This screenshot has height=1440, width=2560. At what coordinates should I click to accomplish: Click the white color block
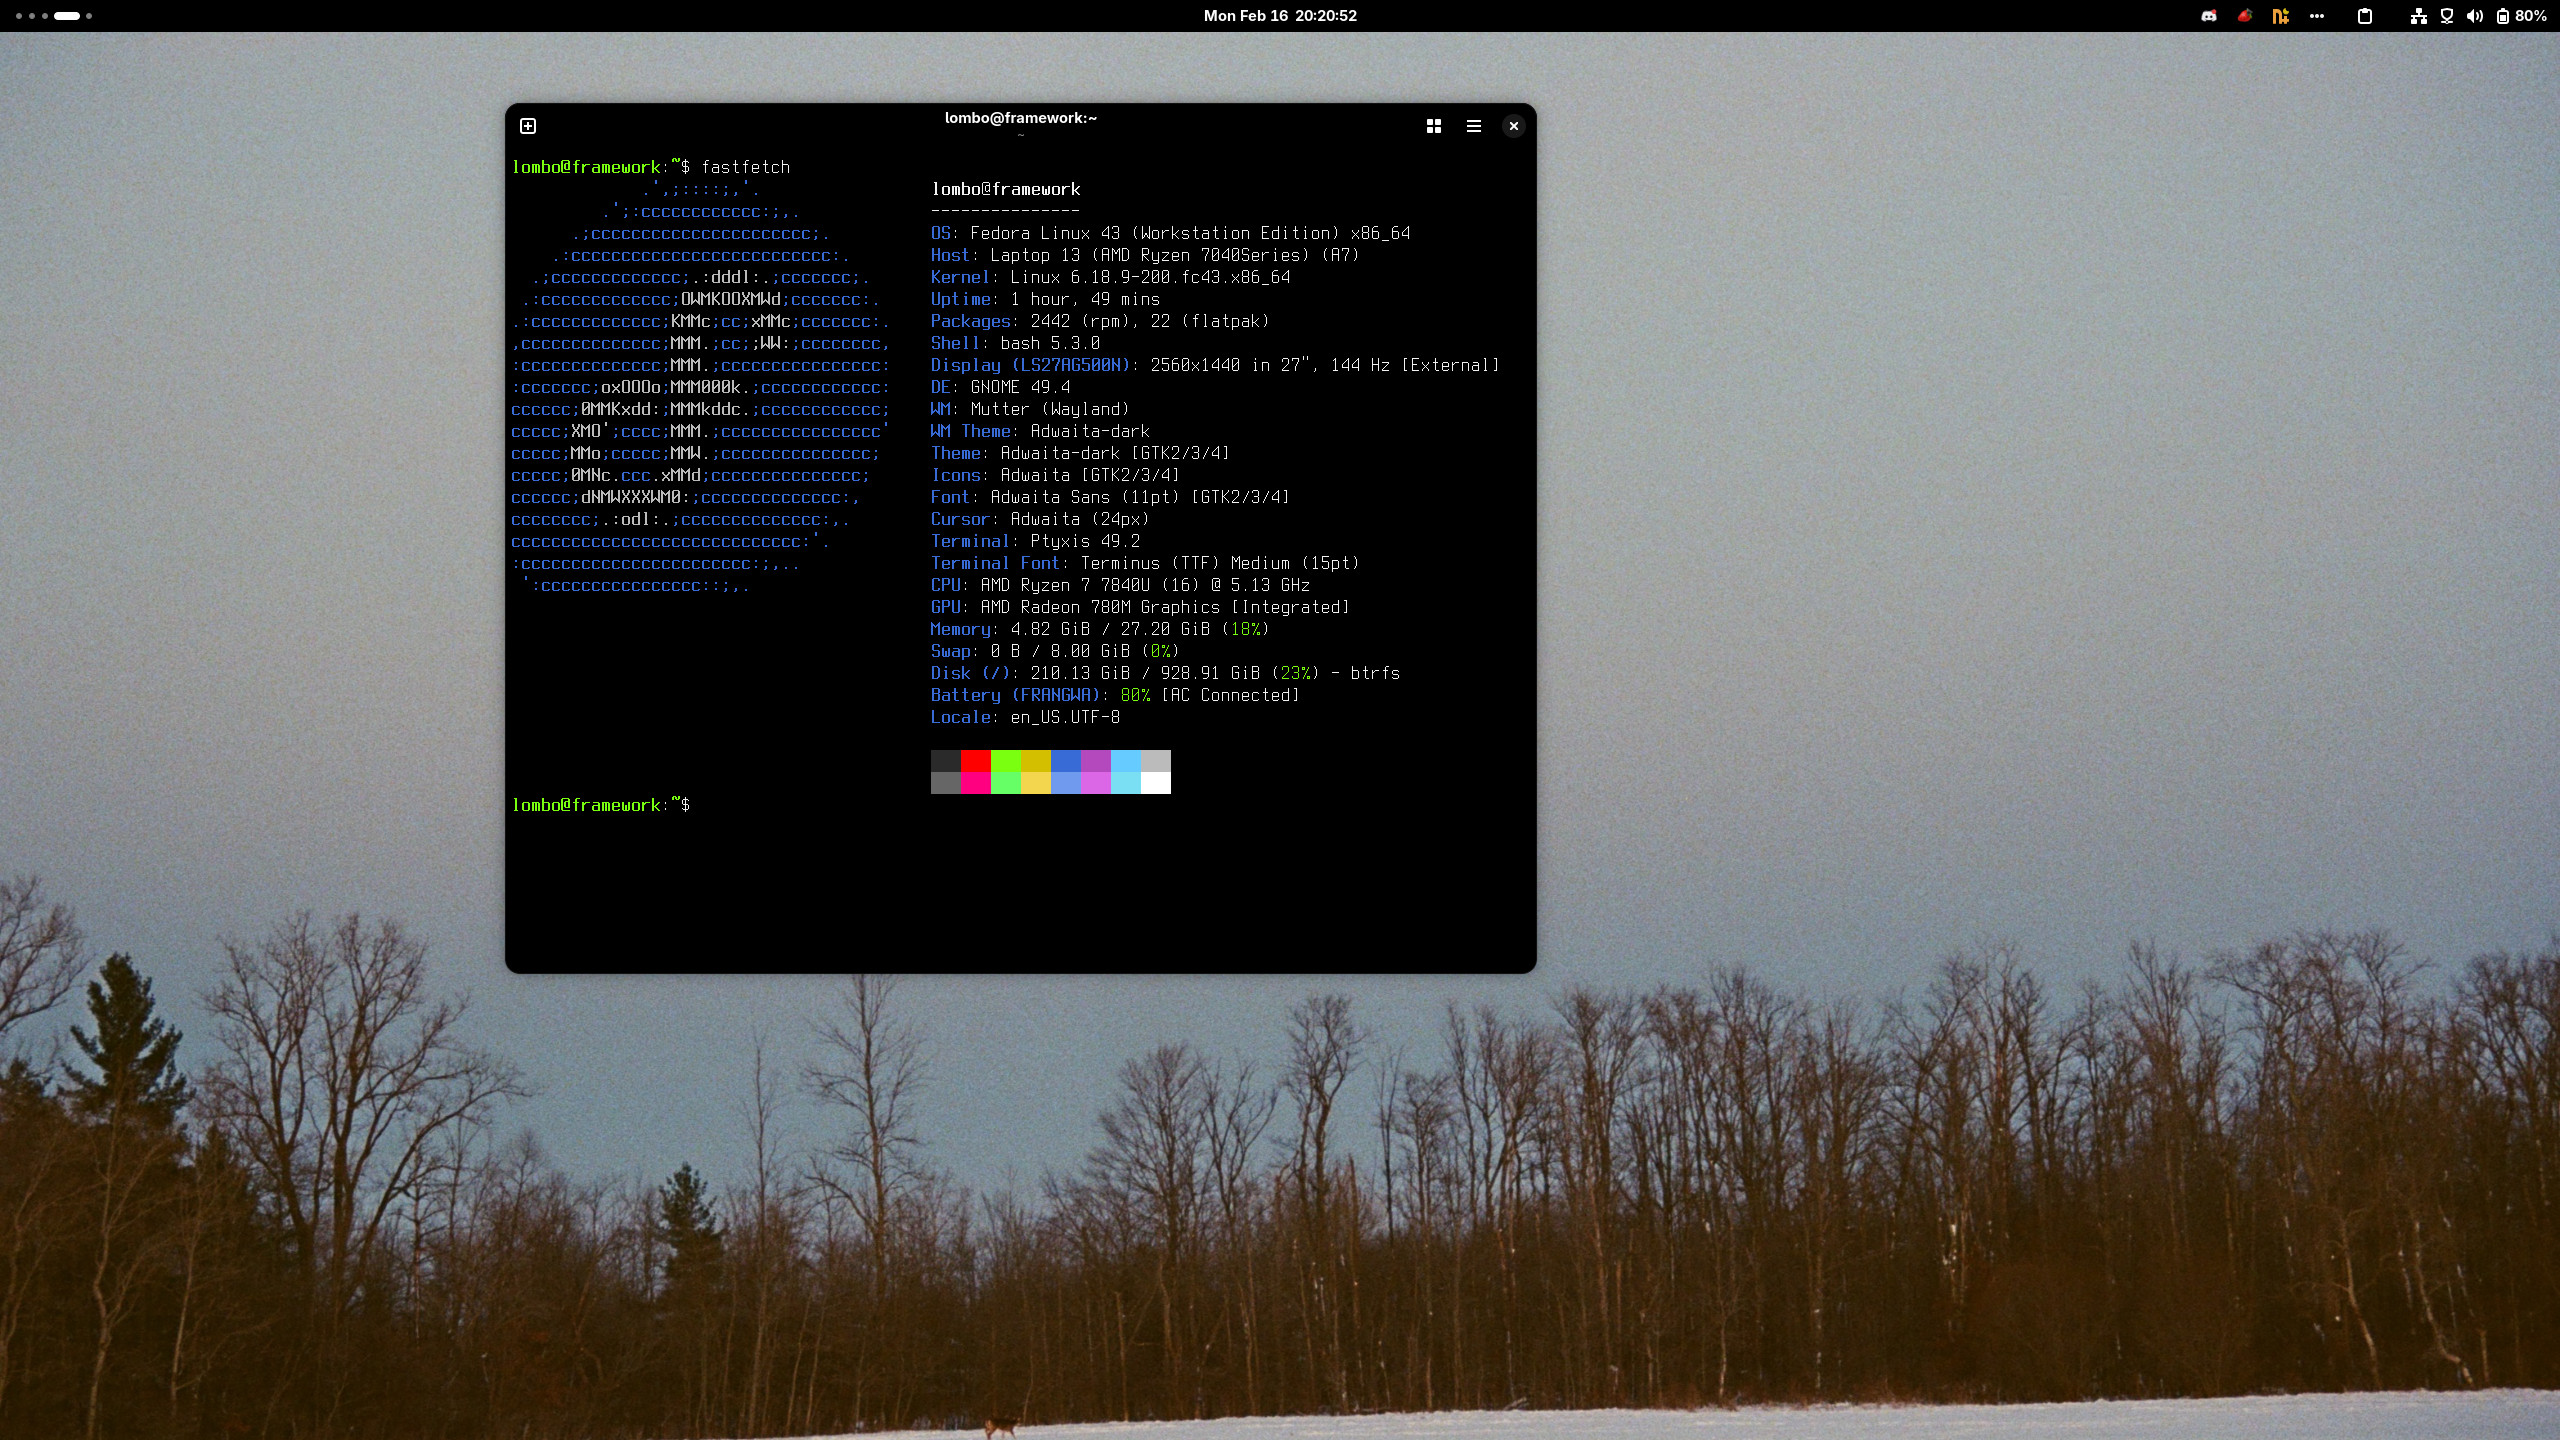[1155, 783]
